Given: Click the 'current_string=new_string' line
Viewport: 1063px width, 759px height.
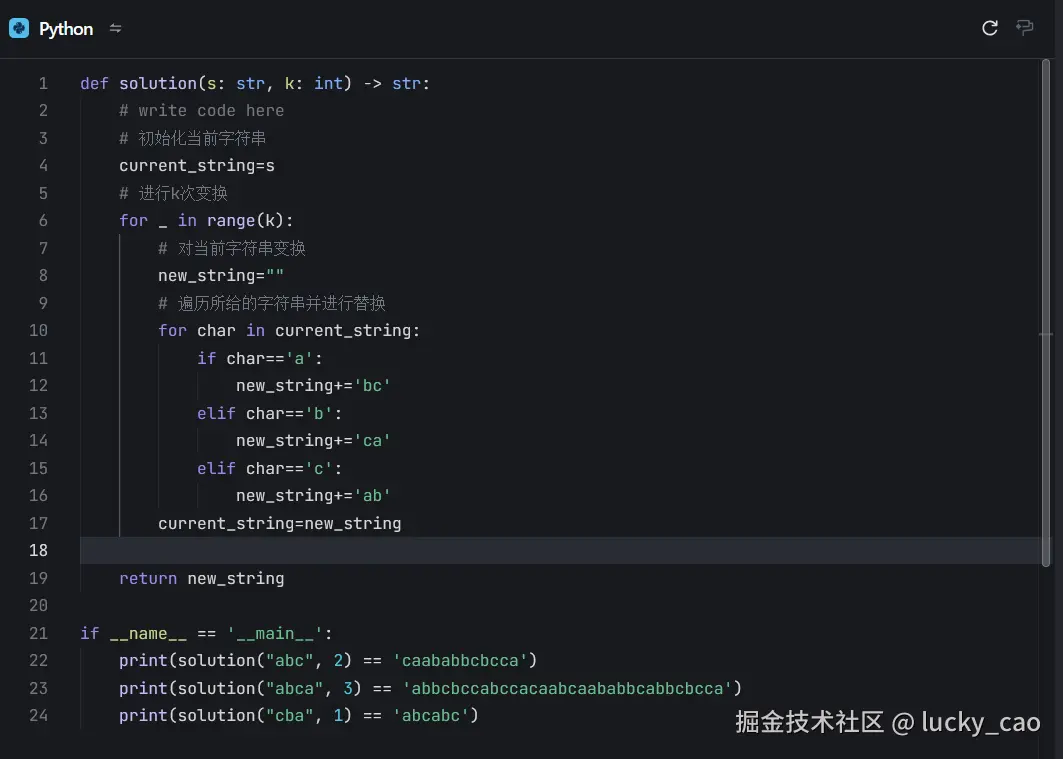Looking at the screenshot, I should (279, 523).
